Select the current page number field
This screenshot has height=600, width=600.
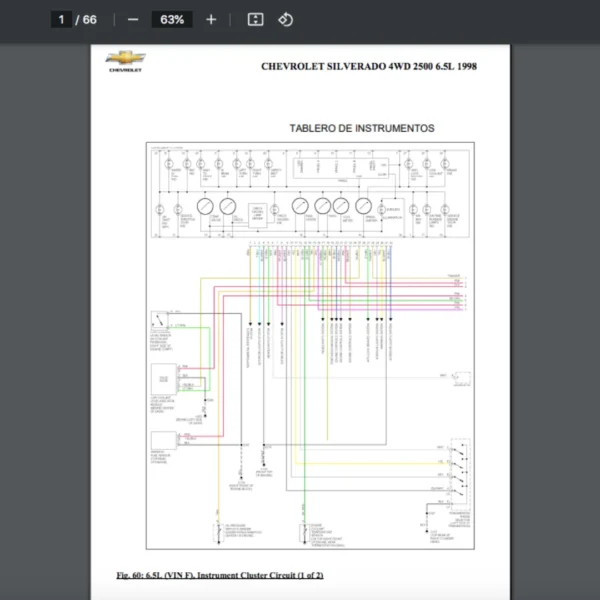point(61,19)
